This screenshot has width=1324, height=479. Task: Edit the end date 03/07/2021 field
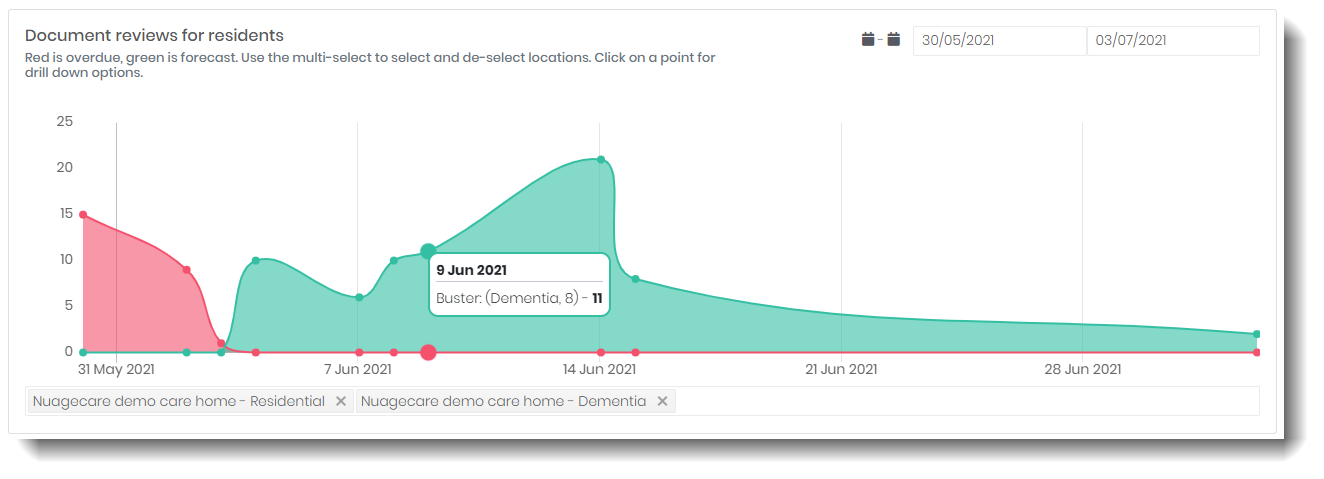click(x=1173, y=41)
